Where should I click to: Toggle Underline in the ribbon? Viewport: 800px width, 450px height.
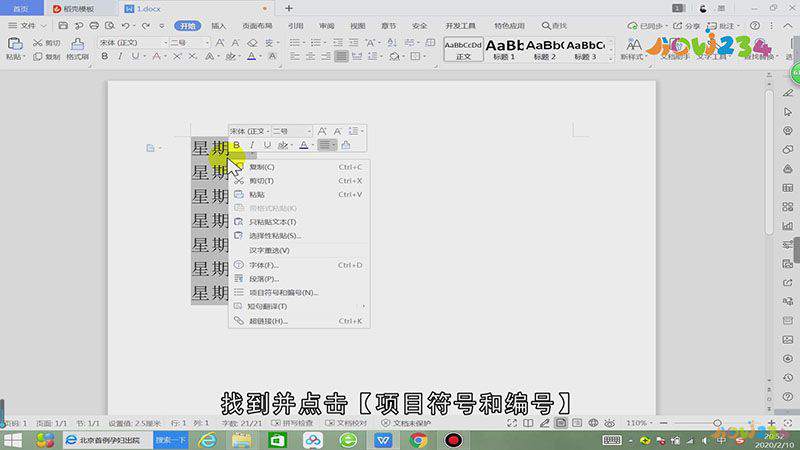135,57
